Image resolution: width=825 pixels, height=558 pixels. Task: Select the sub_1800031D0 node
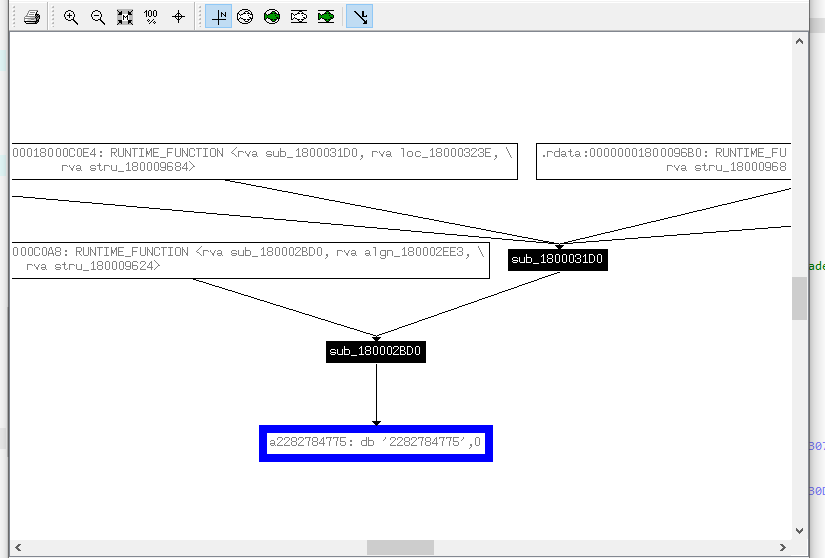point(558,259)
